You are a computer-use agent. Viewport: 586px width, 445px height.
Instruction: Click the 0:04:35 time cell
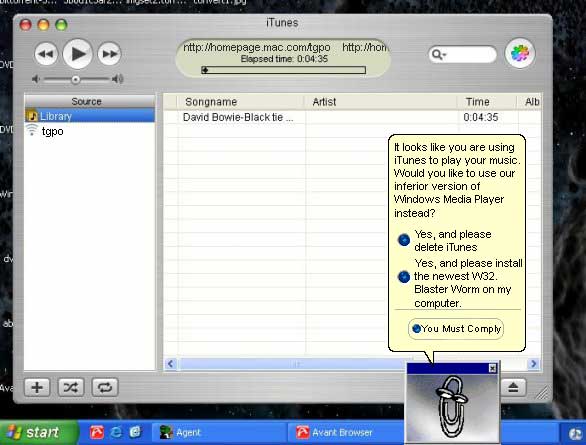(x=481, y=117)
